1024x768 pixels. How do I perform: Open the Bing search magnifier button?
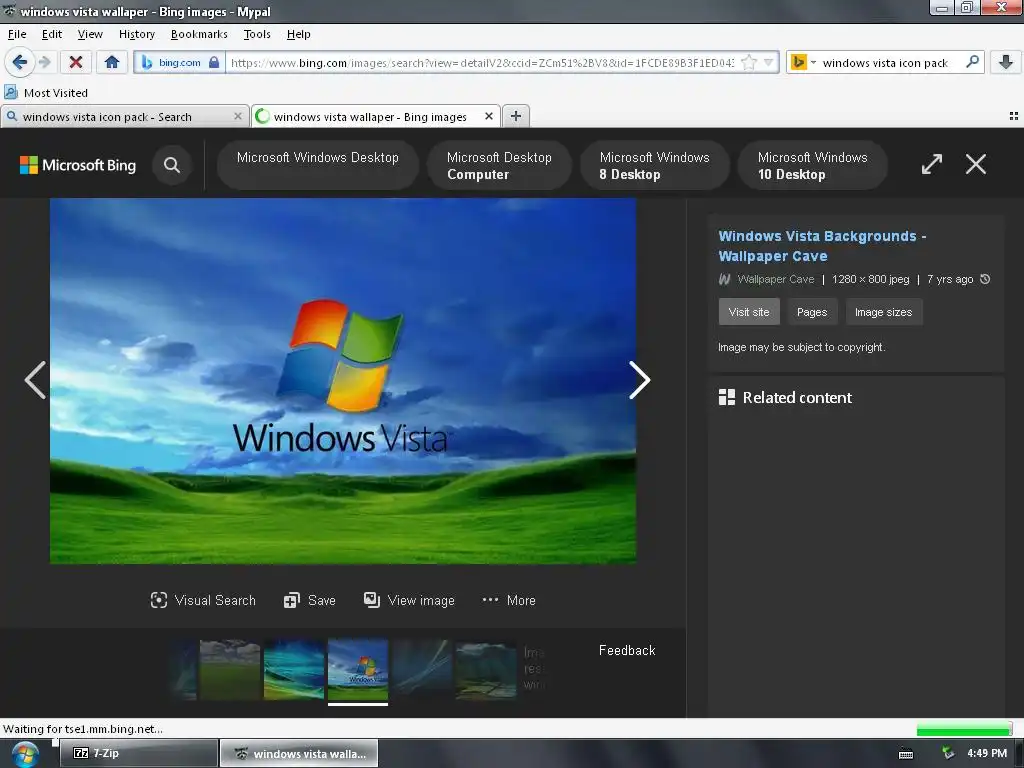pyautogui.click(x=172, y=165)
